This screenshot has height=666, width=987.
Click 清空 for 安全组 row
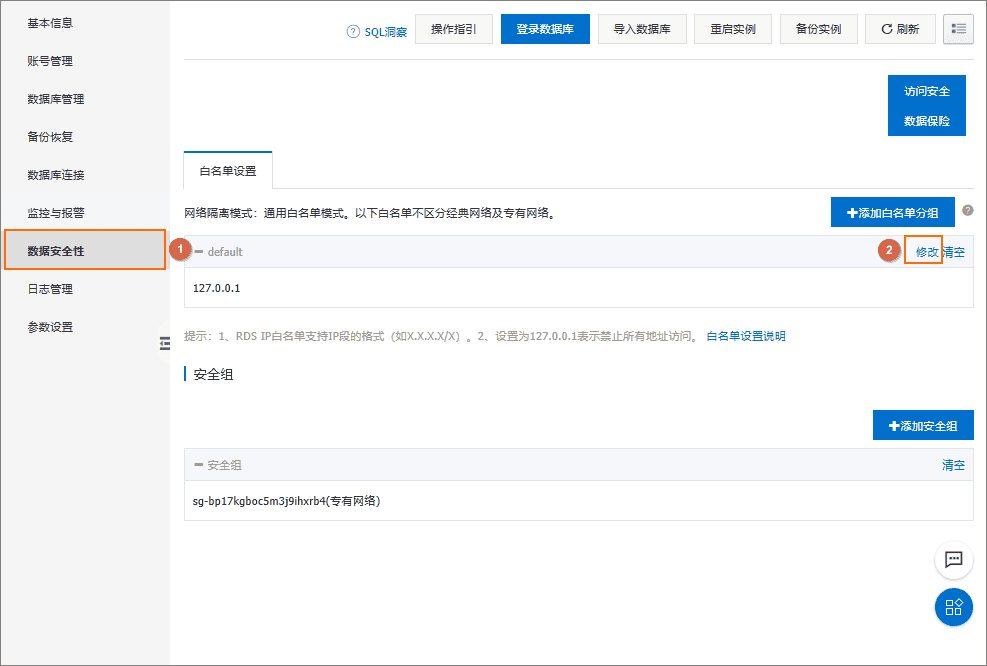point(953,465)
